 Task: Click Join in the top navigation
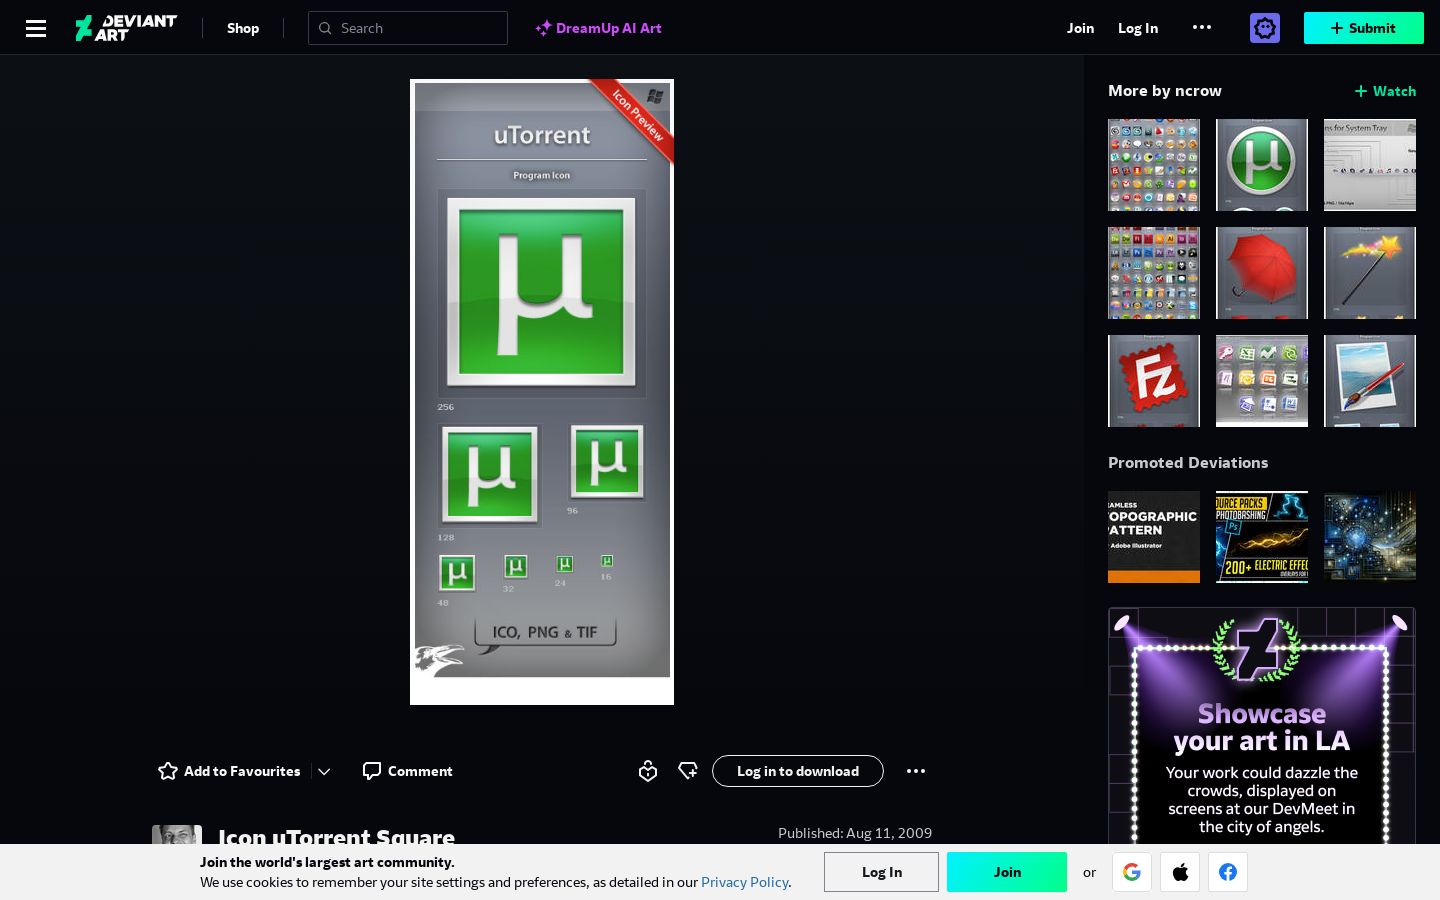1080,28
